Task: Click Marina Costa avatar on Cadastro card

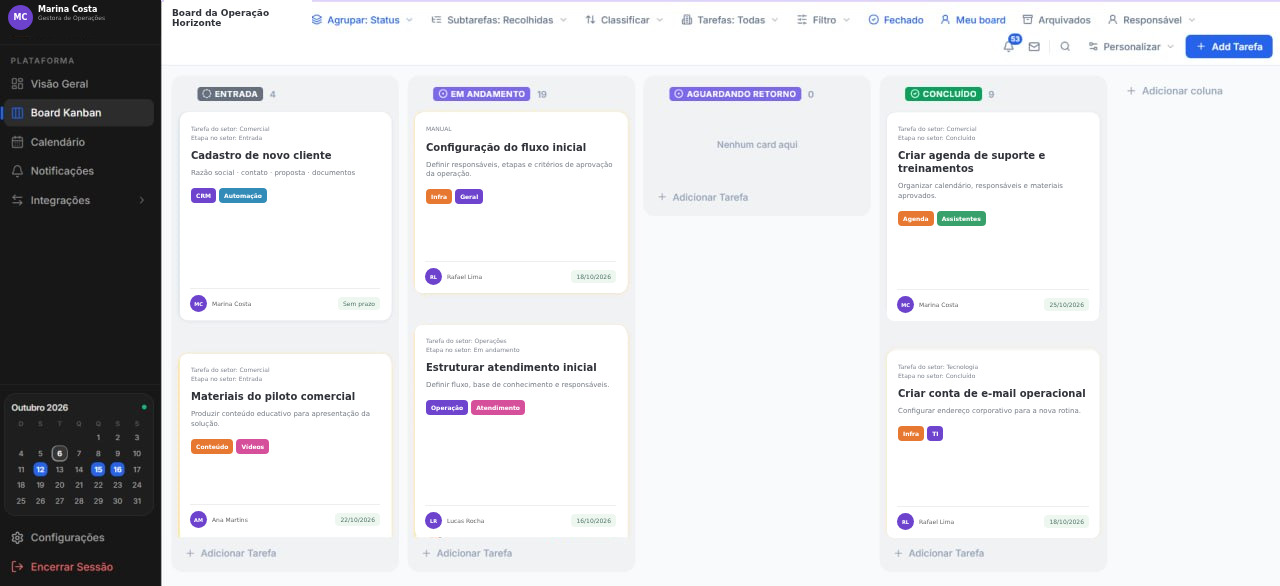Action: pyautogui.click(x=198, y=303)
